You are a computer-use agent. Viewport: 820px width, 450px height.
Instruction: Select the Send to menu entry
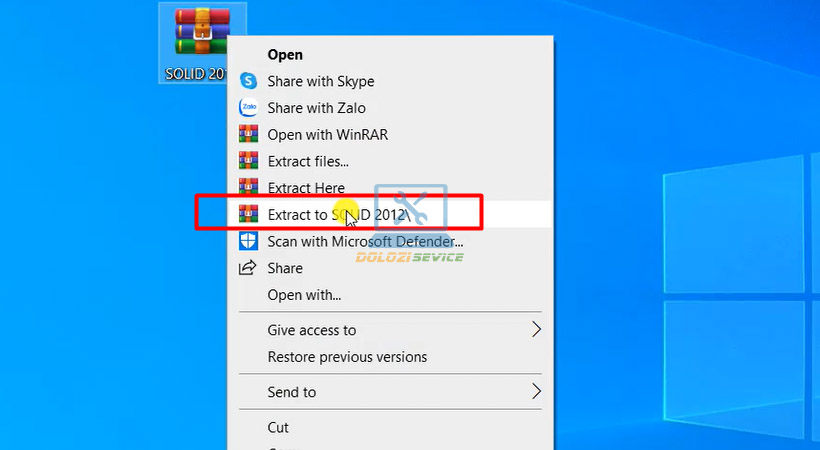(291, 392)
